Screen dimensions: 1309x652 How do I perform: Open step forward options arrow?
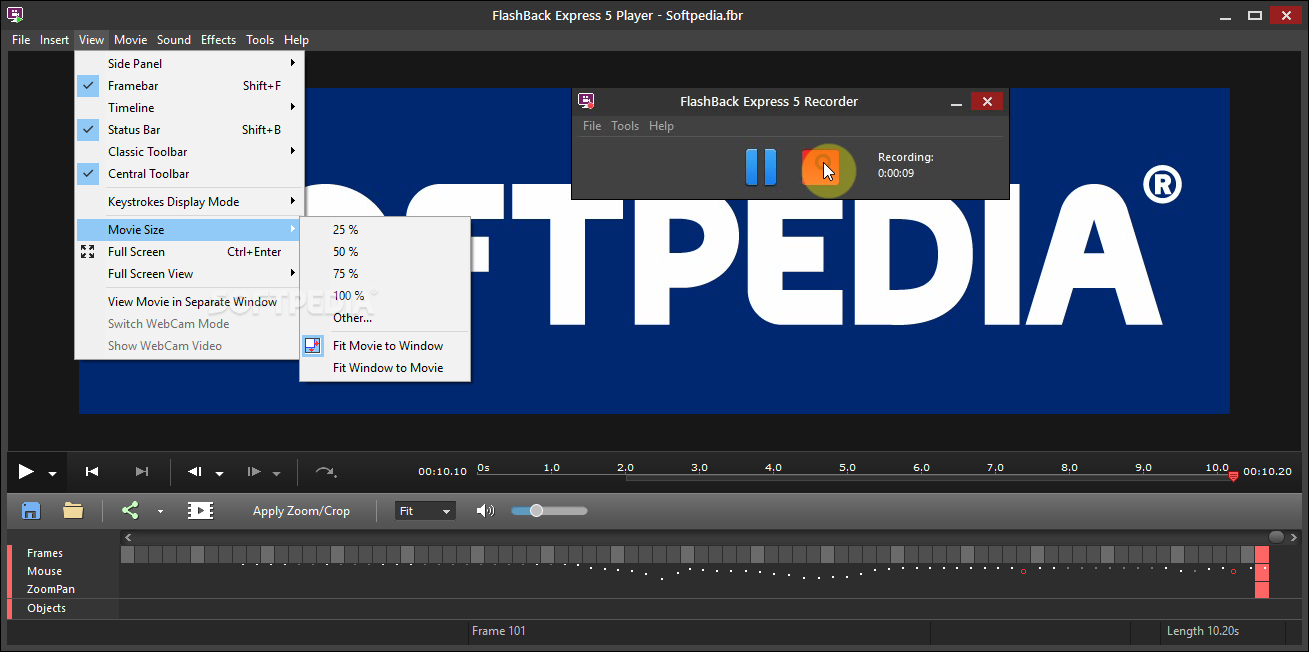pos(277,474)
